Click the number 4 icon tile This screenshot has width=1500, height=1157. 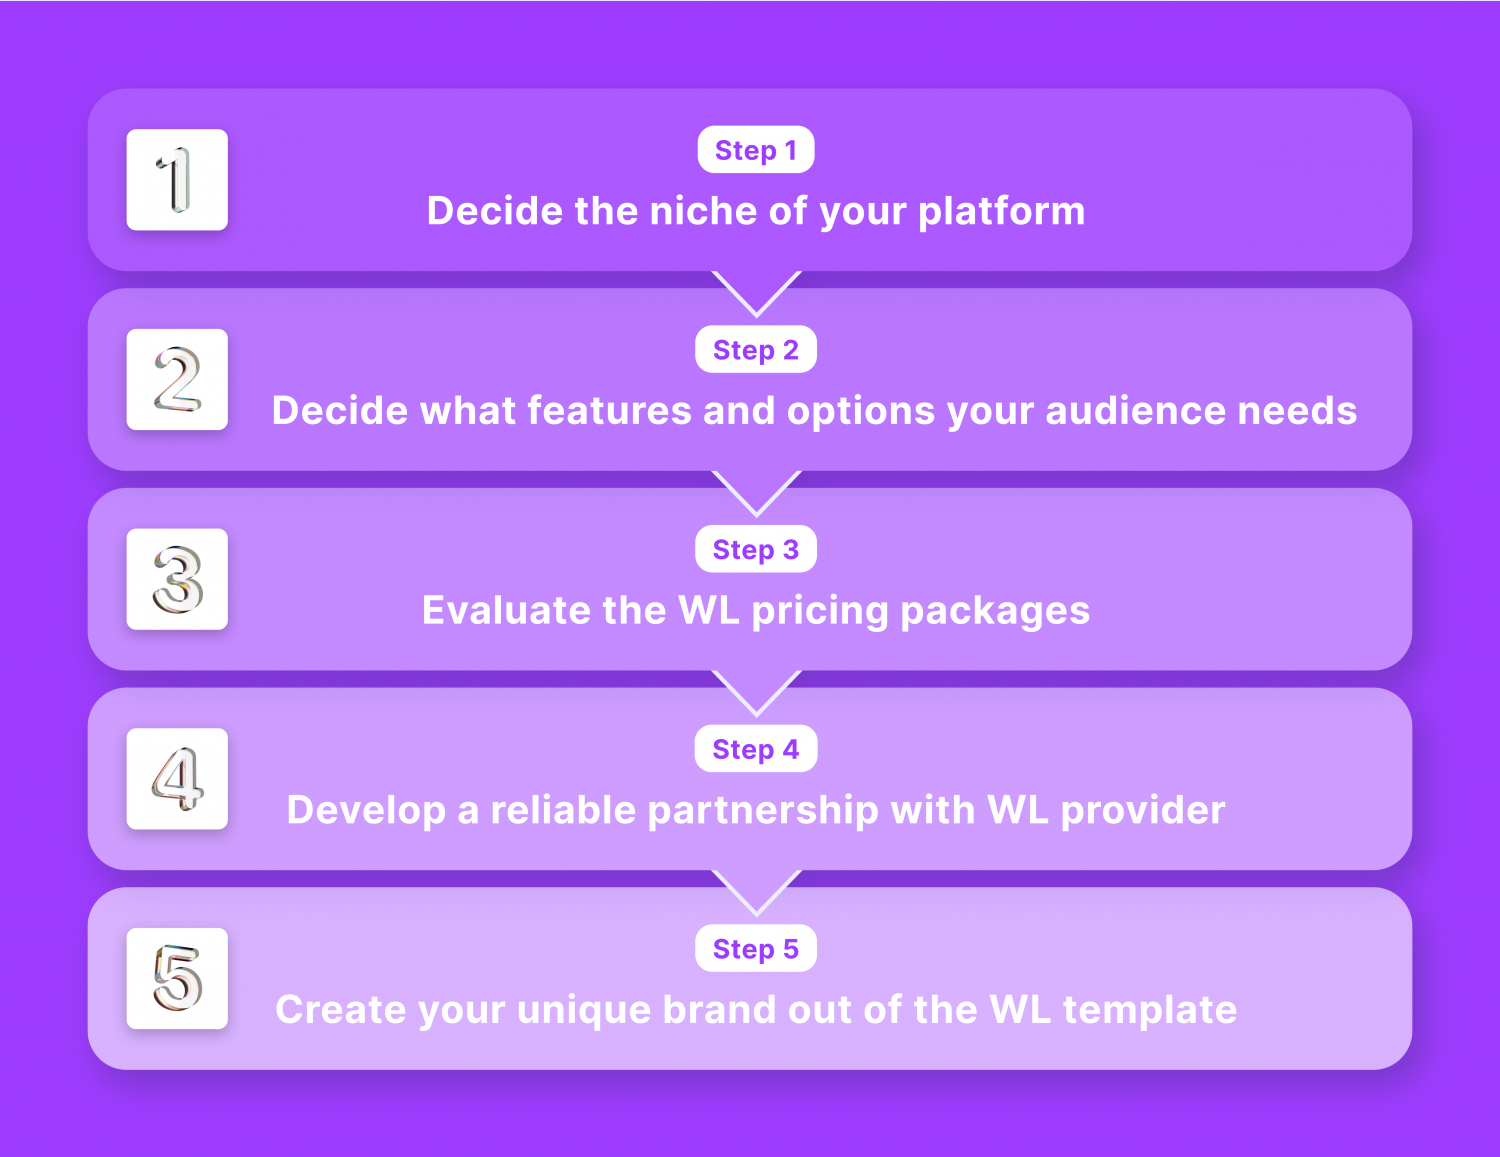(177, 779)
